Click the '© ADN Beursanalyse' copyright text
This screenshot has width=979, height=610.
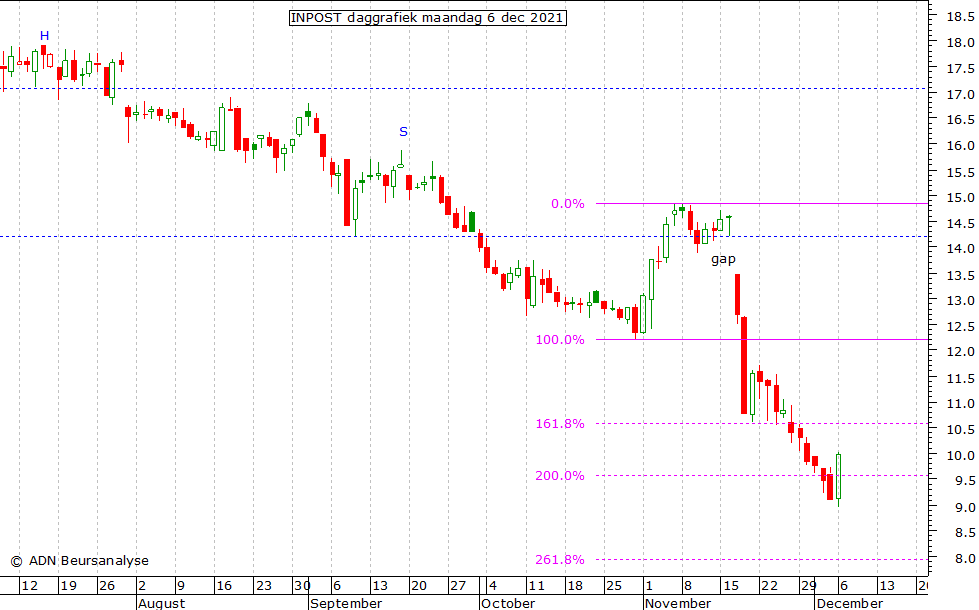click(80, 561)
